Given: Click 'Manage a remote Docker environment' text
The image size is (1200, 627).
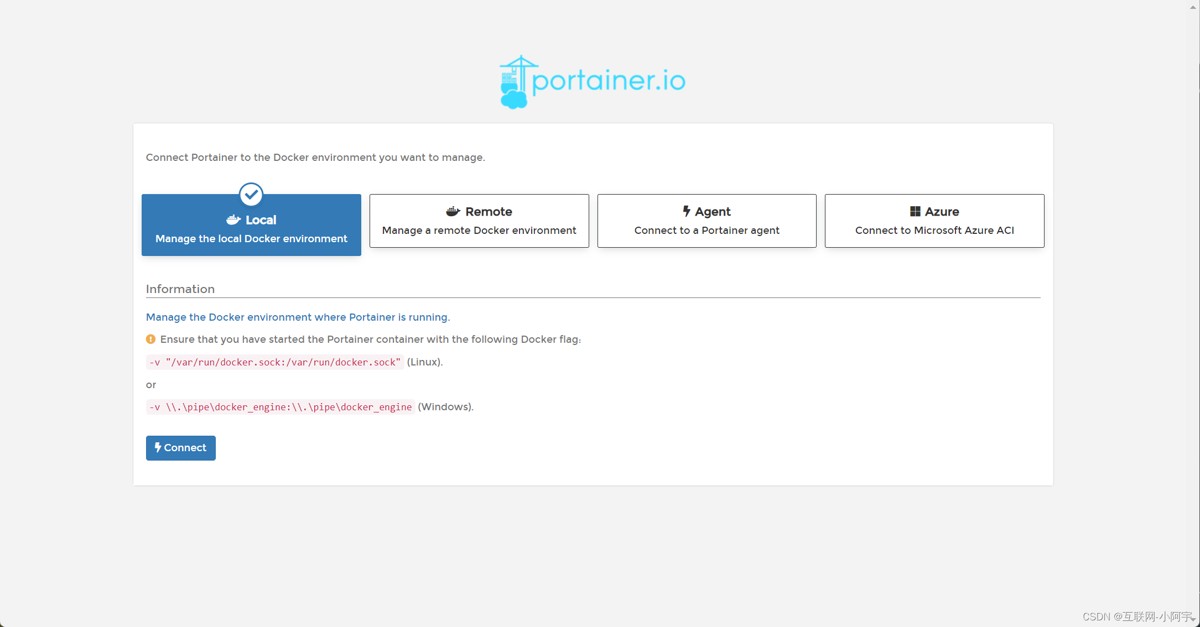Looking at the screenshot, I should pos(479,230).
